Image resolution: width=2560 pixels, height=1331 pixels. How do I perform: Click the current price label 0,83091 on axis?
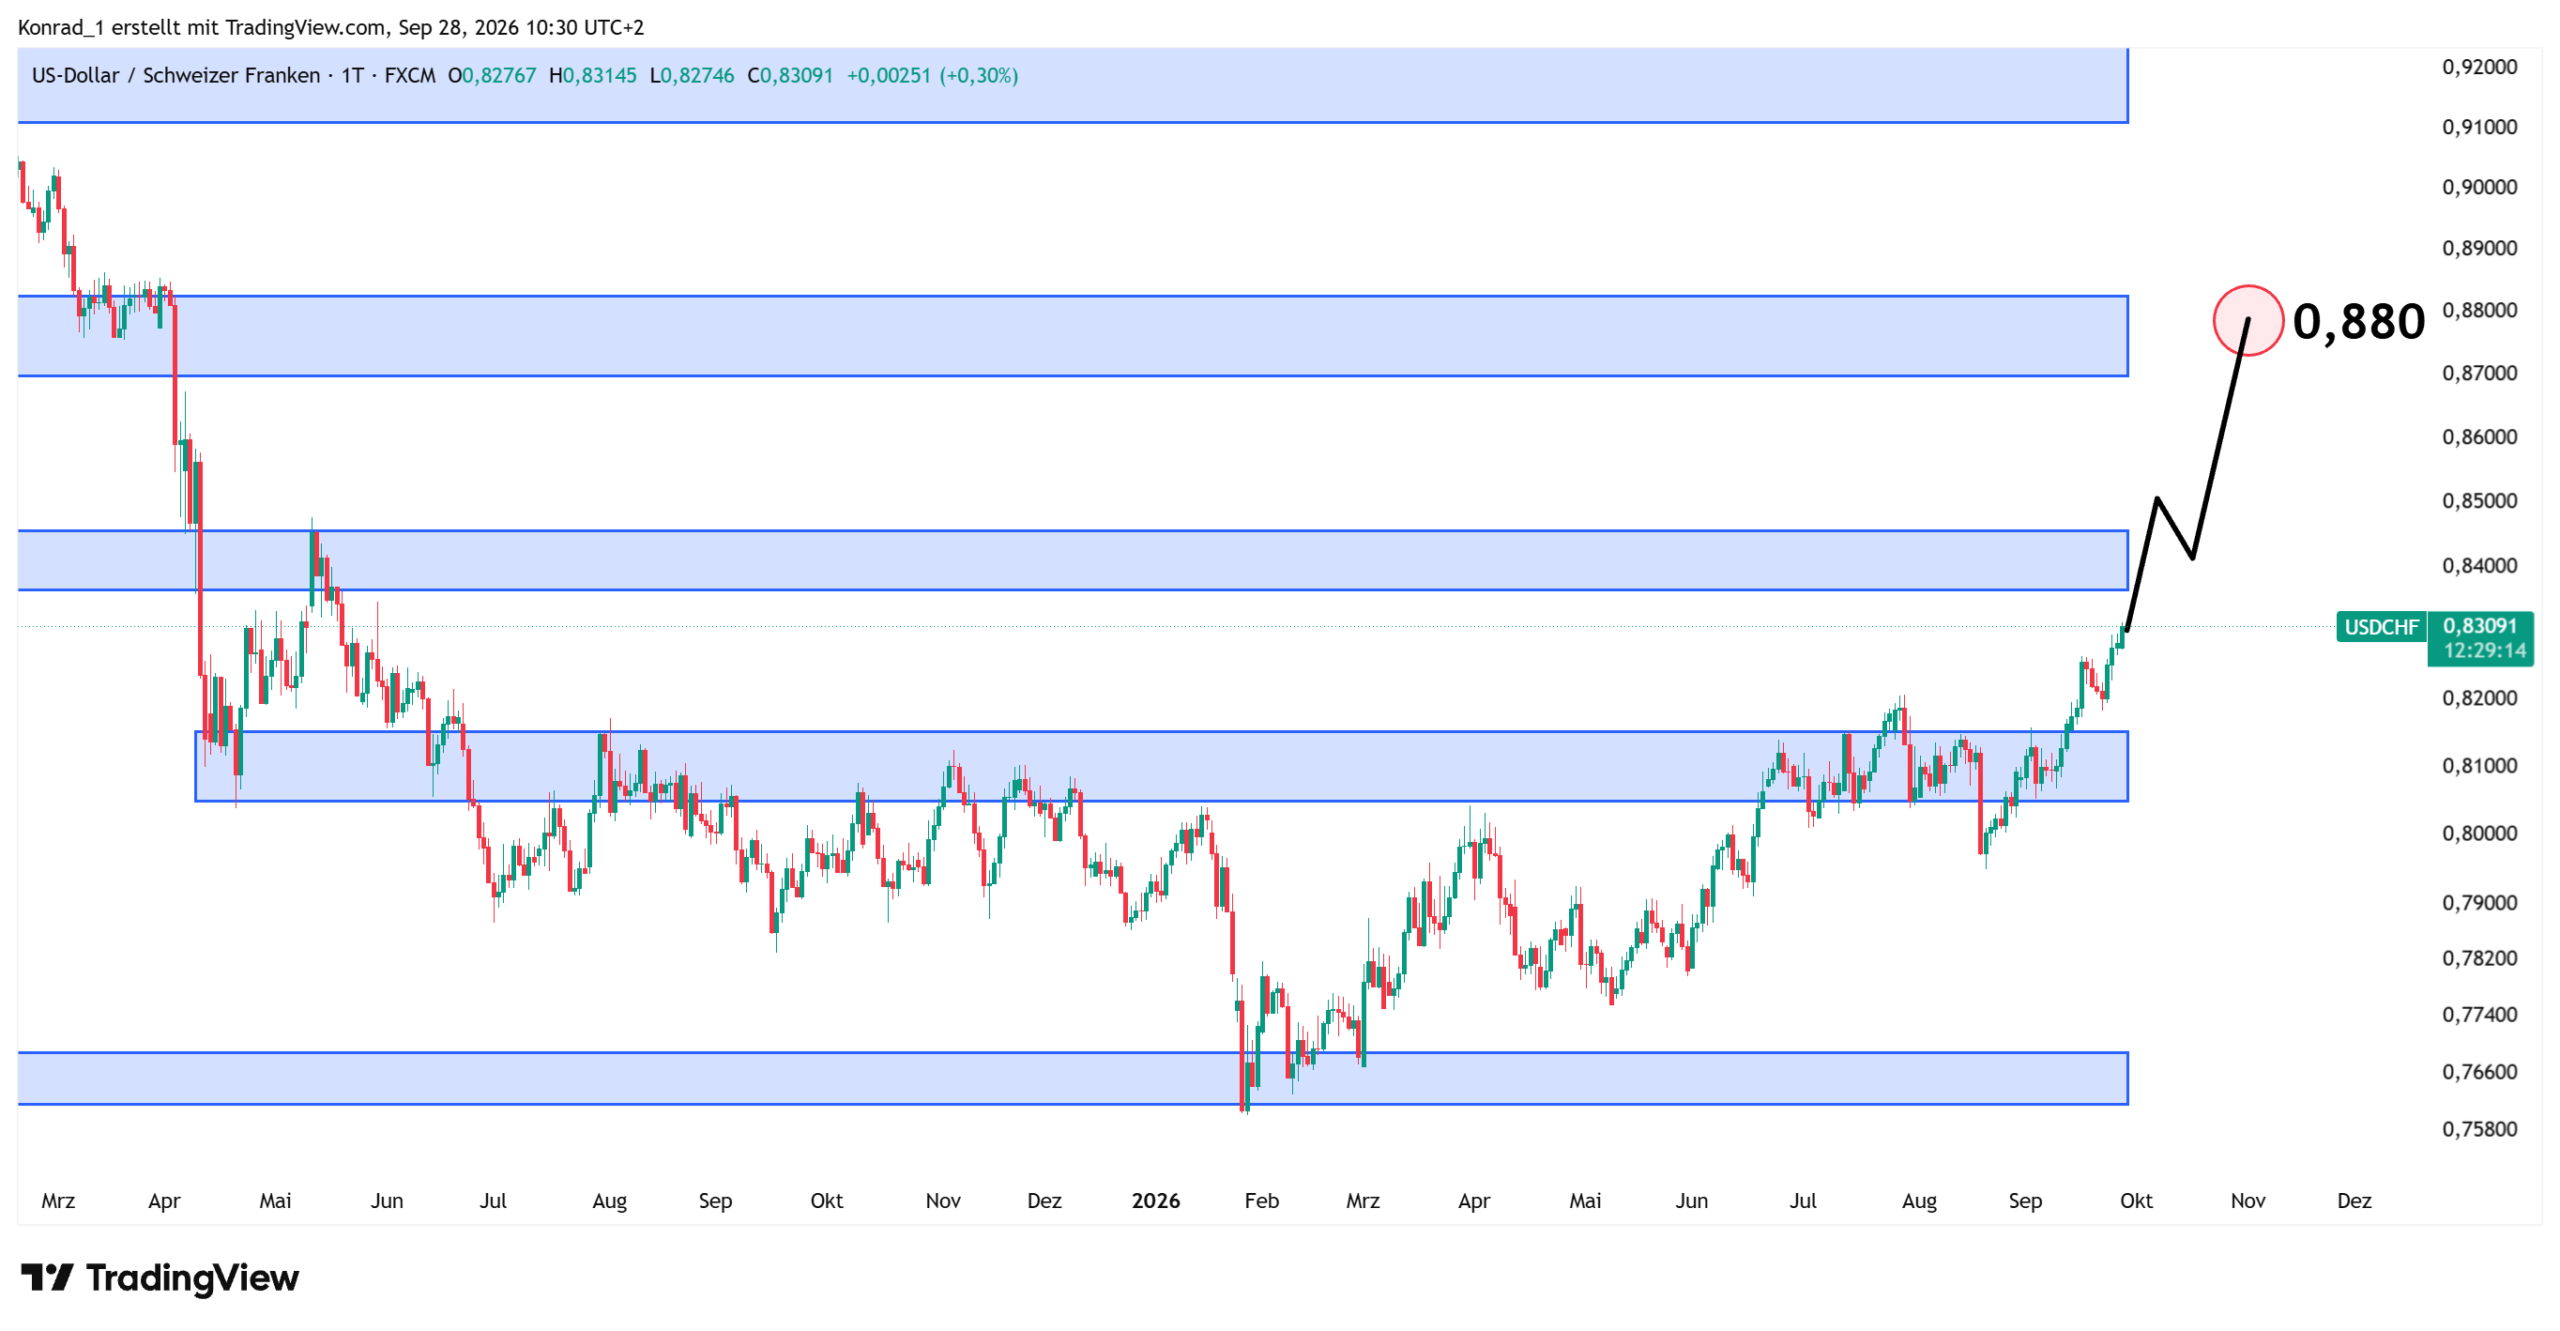pos(2479,625)
